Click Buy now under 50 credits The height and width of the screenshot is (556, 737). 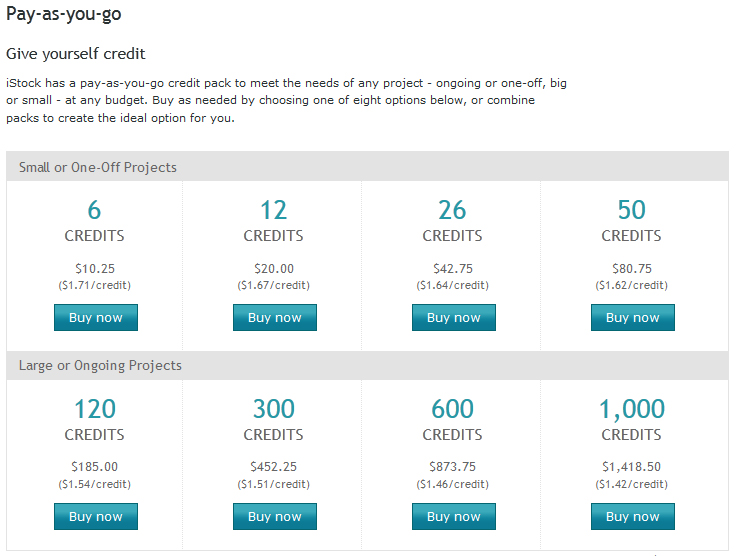[x=633, y=317]
